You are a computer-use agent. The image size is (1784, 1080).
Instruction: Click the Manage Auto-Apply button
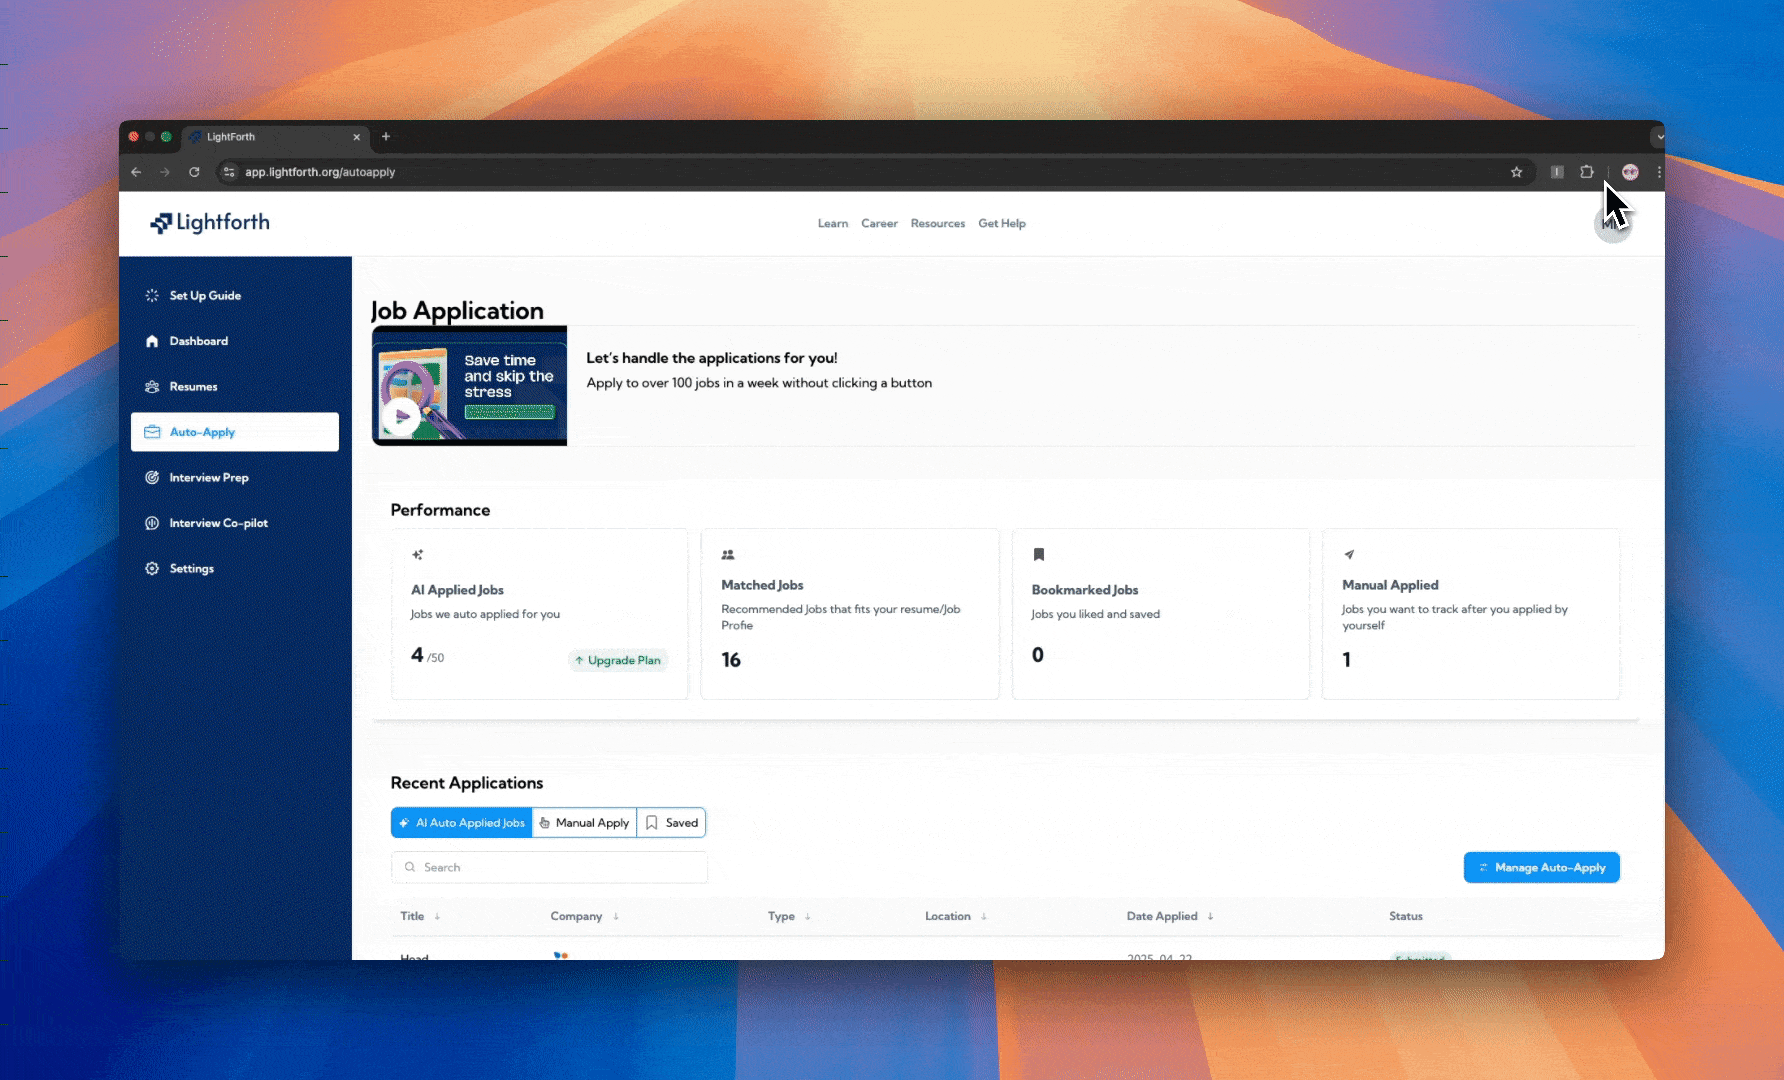pos(1541,868)
